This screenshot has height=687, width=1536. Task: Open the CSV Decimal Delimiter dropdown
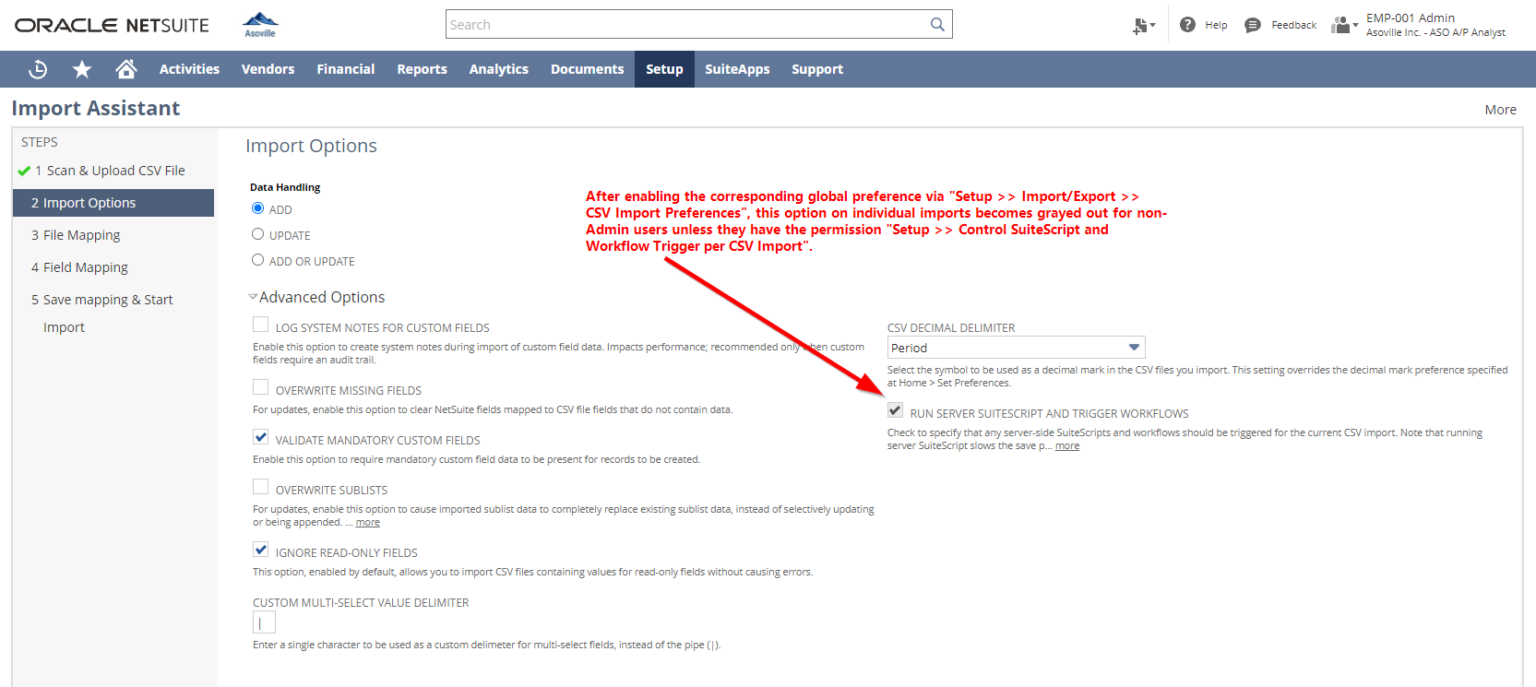(1133, 347)
